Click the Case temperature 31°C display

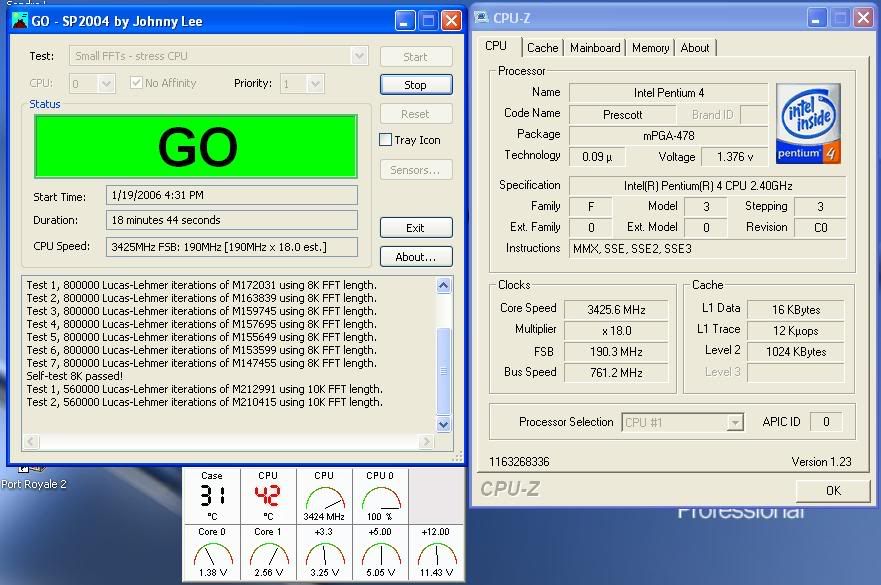212,496
